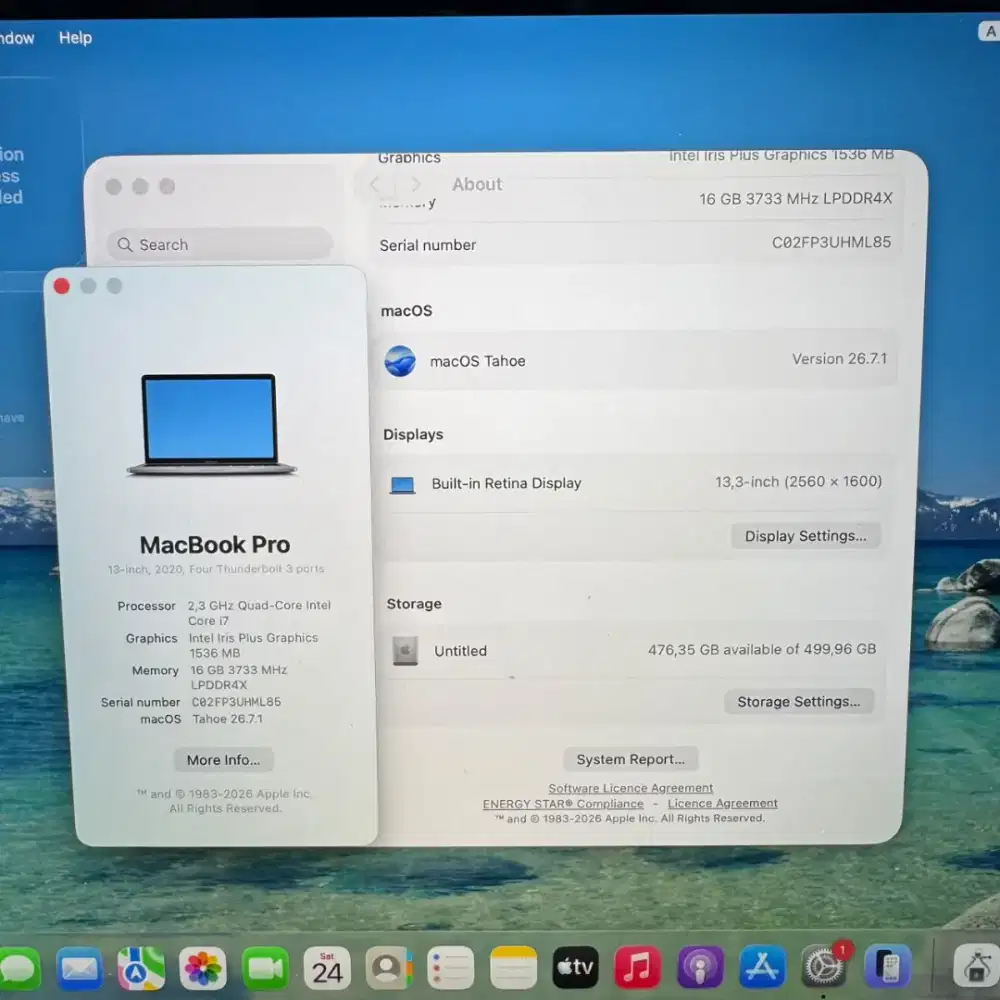Open the Mail app in the Dock
The height and width of the screenshot is (1000, 1000).
[x=79, y=969]
